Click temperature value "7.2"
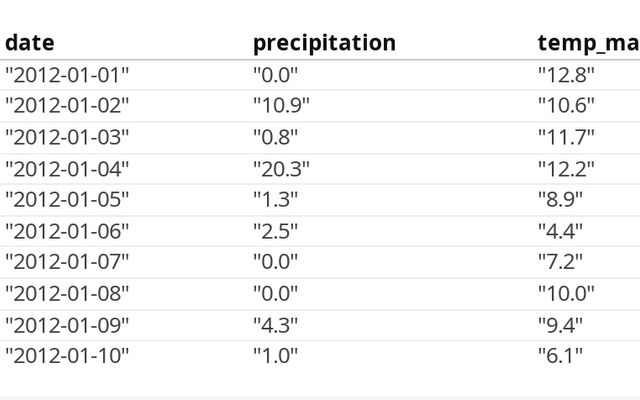640x400 pixels. pos(560,262)
